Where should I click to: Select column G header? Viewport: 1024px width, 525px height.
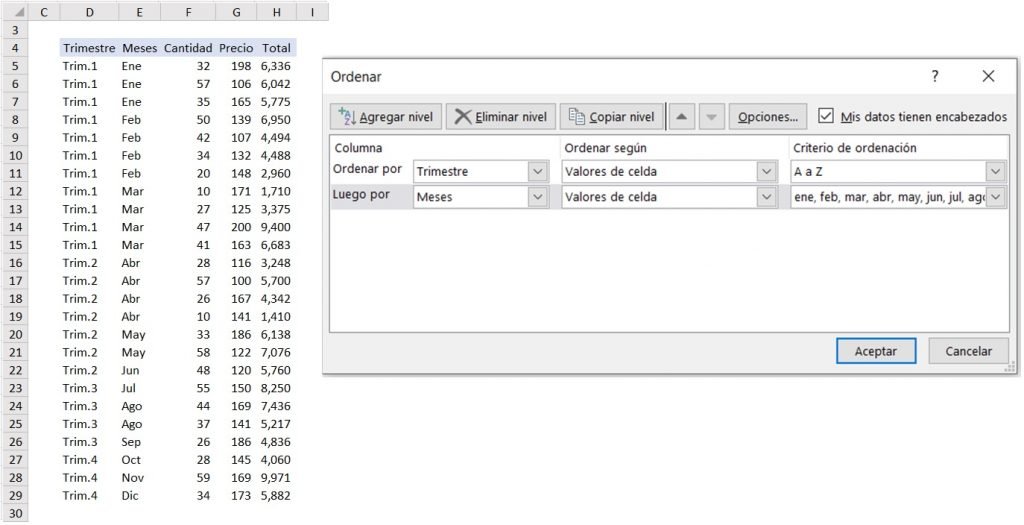pos(236,12)
